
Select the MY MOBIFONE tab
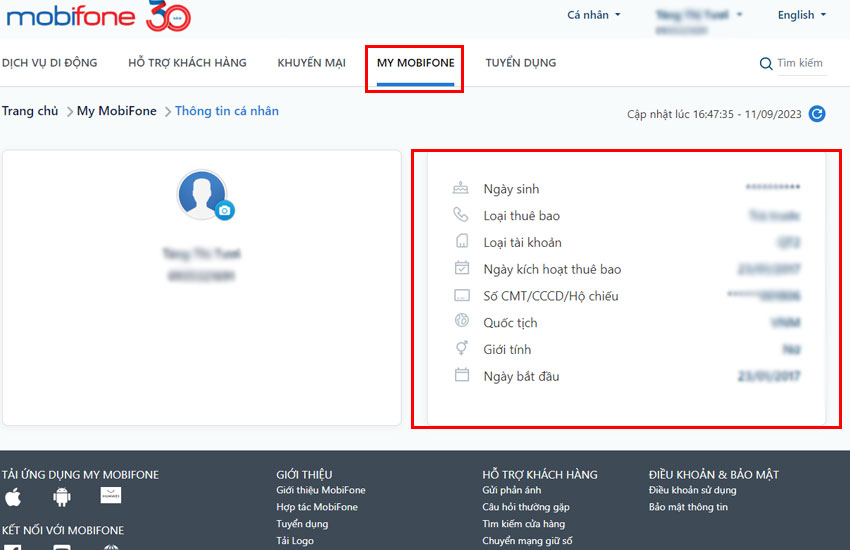coord(415,63)
